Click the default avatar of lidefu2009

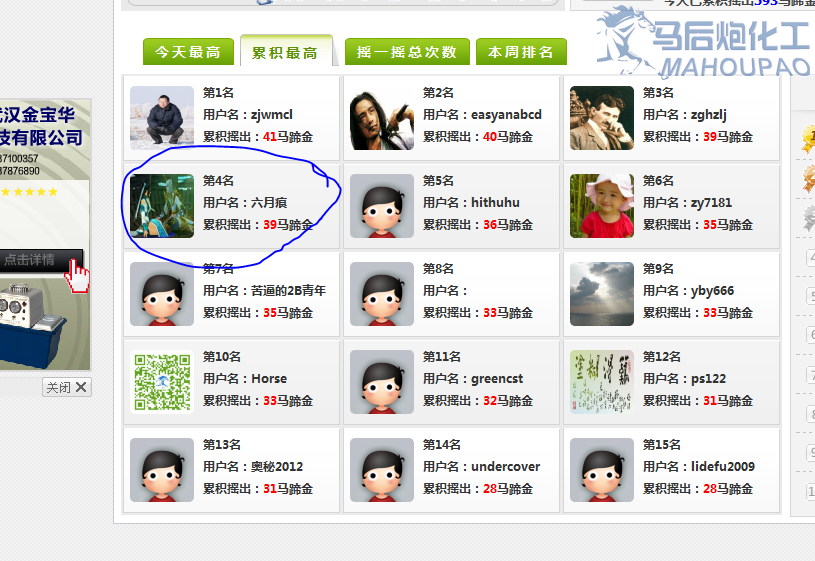pyautogui.click(x=601, y=469)
